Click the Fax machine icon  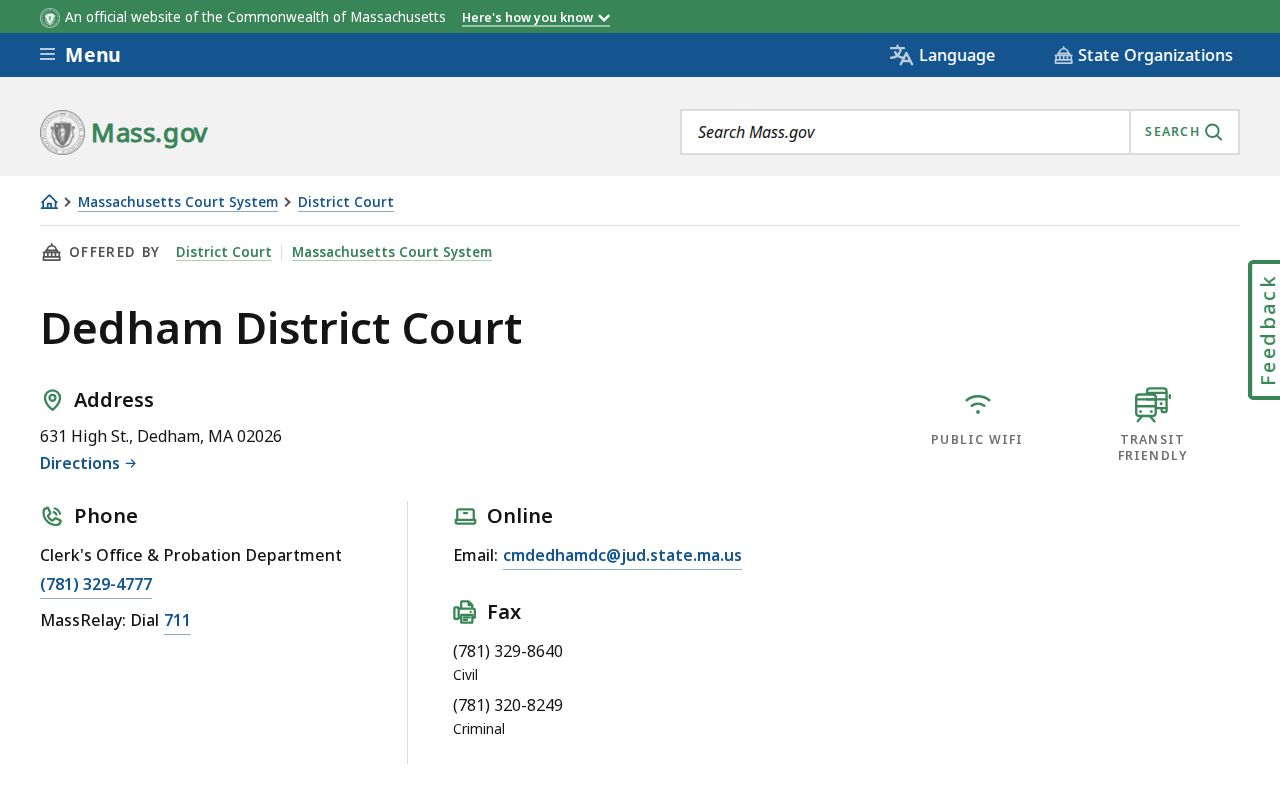pos(465,612)
